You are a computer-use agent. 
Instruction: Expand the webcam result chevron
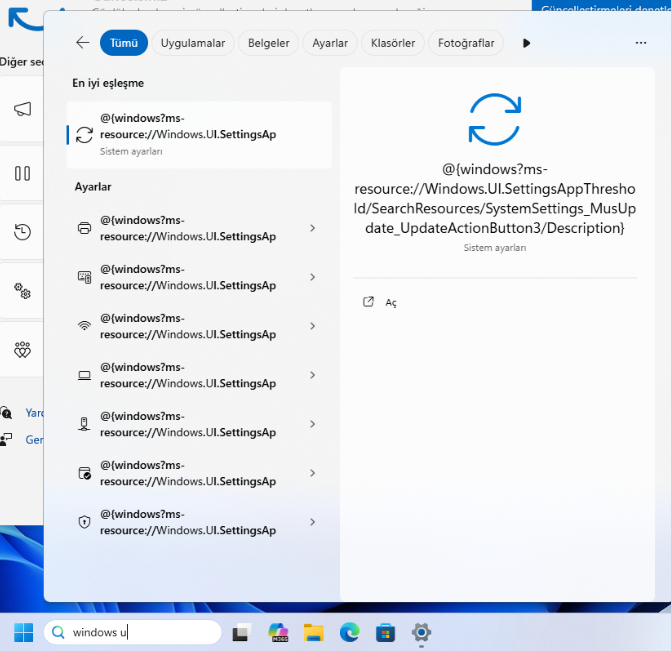(x=312, y=424)
